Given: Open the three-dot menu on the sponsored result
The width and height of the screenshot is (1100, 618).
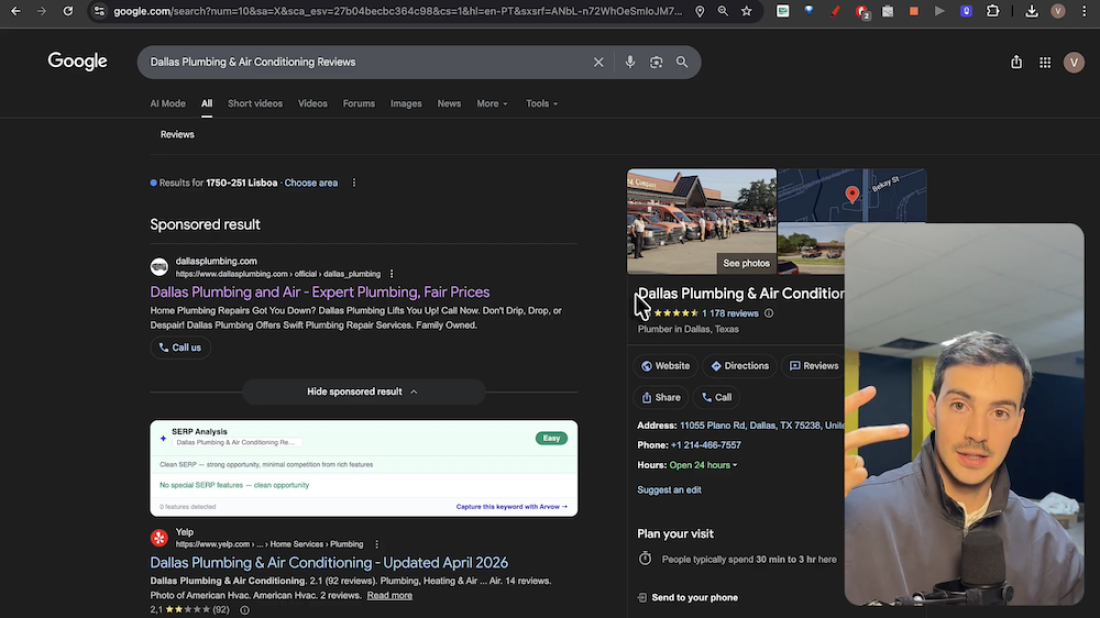Looking at the screenshot, I should 391,273.
